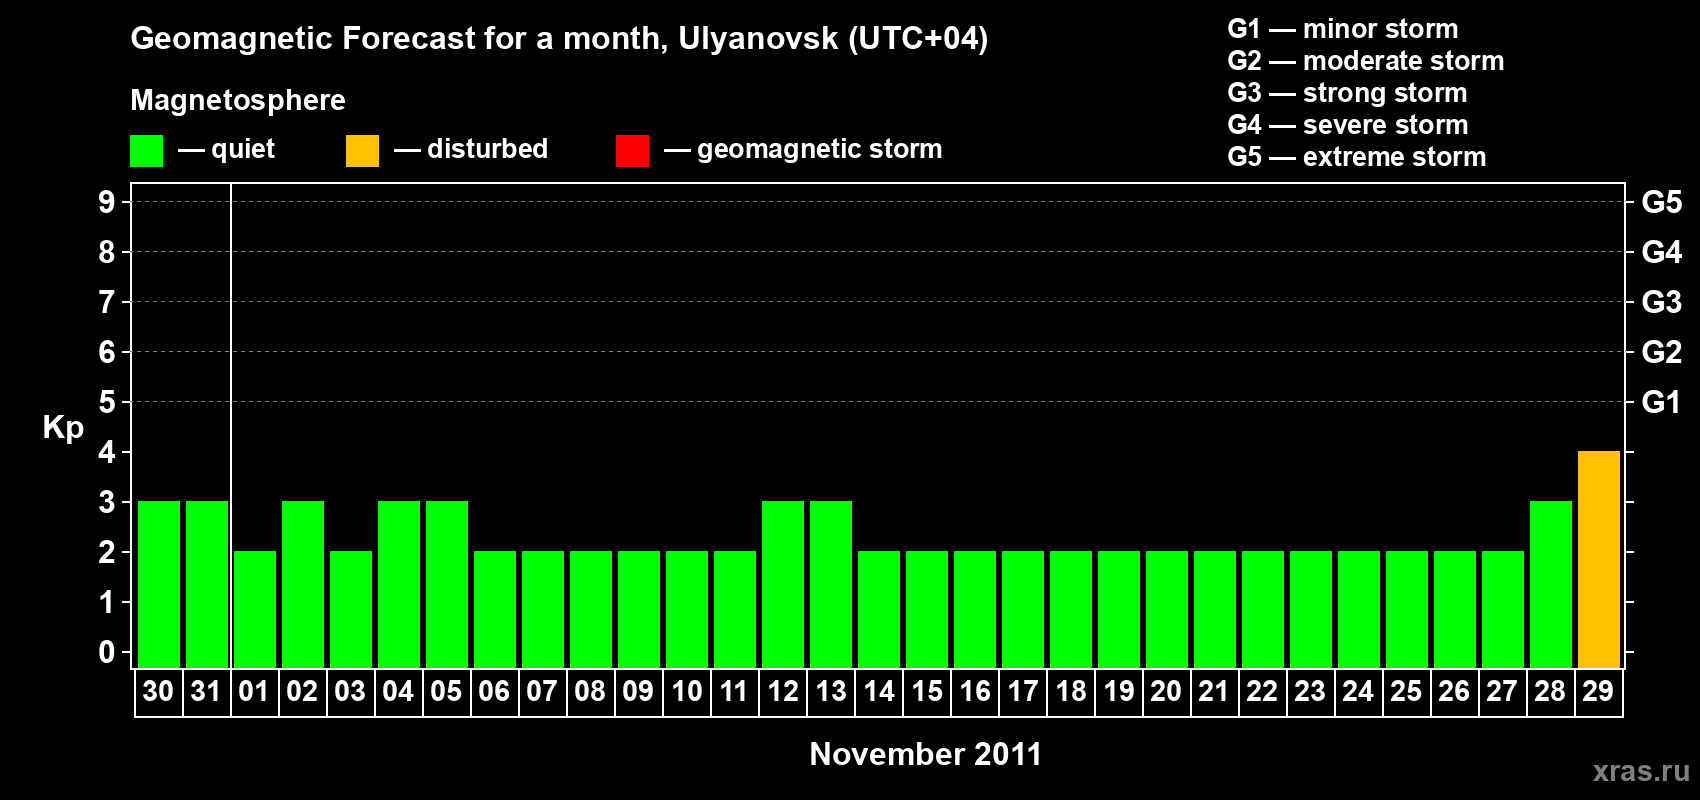Viewport: 1700px width, 800px height.
Task: Click the Kp axis label
Action: (63, 428)
